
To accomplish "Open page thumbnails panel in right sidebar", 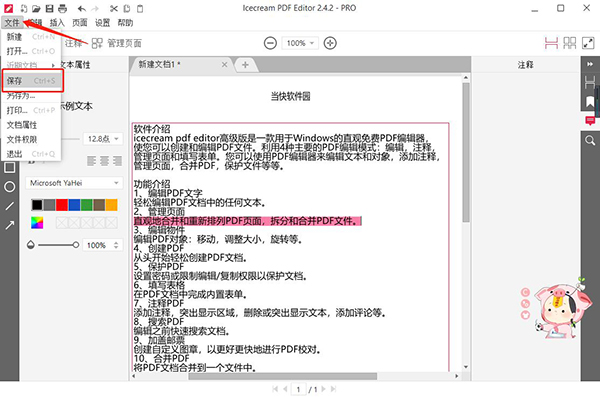I will pos(590,82).
